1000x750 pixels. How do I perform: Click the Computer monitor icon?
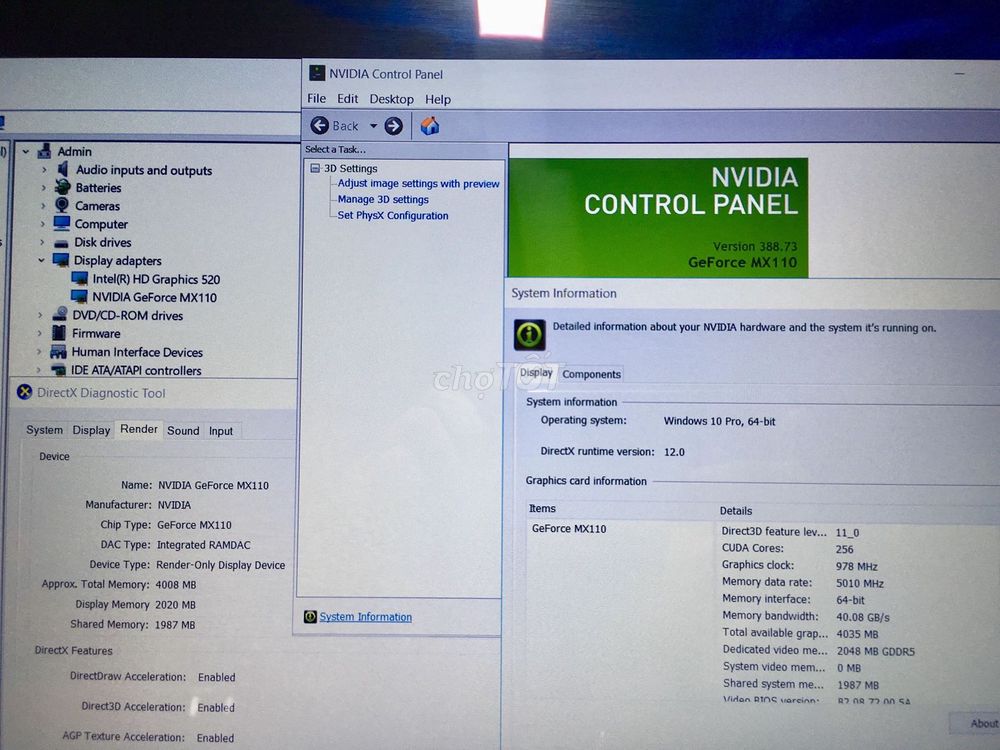pyautogui.click(x=62, y=223)
